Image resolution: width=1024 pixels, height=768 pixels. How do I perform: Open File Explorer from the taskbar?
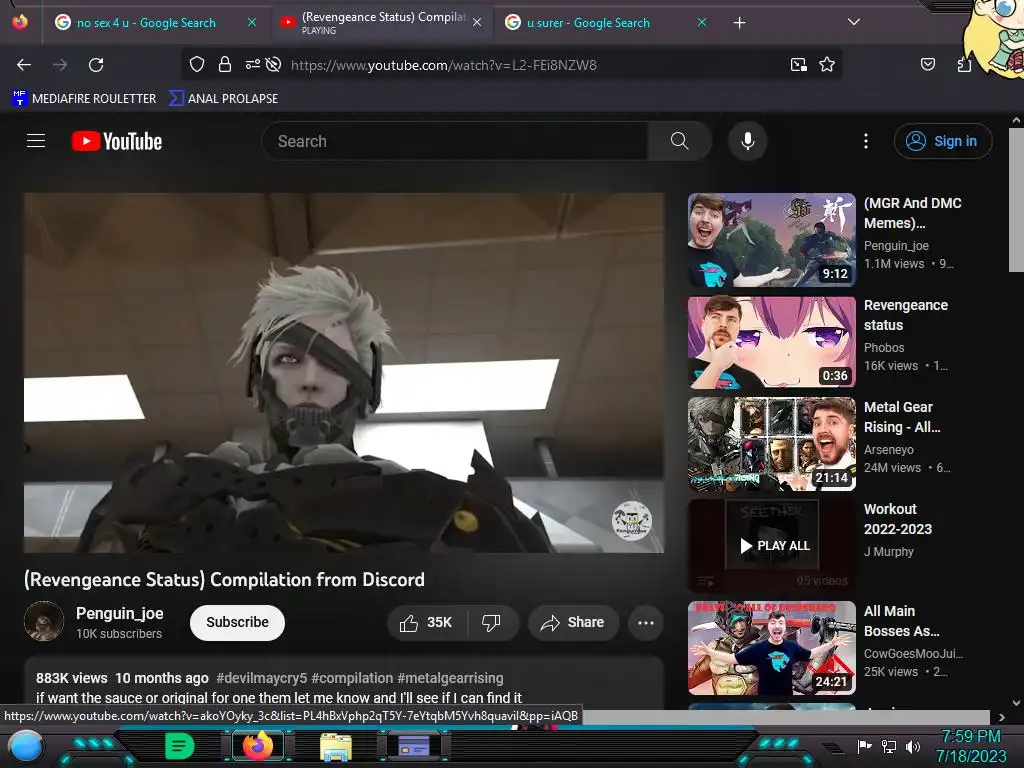click(336, 746)
